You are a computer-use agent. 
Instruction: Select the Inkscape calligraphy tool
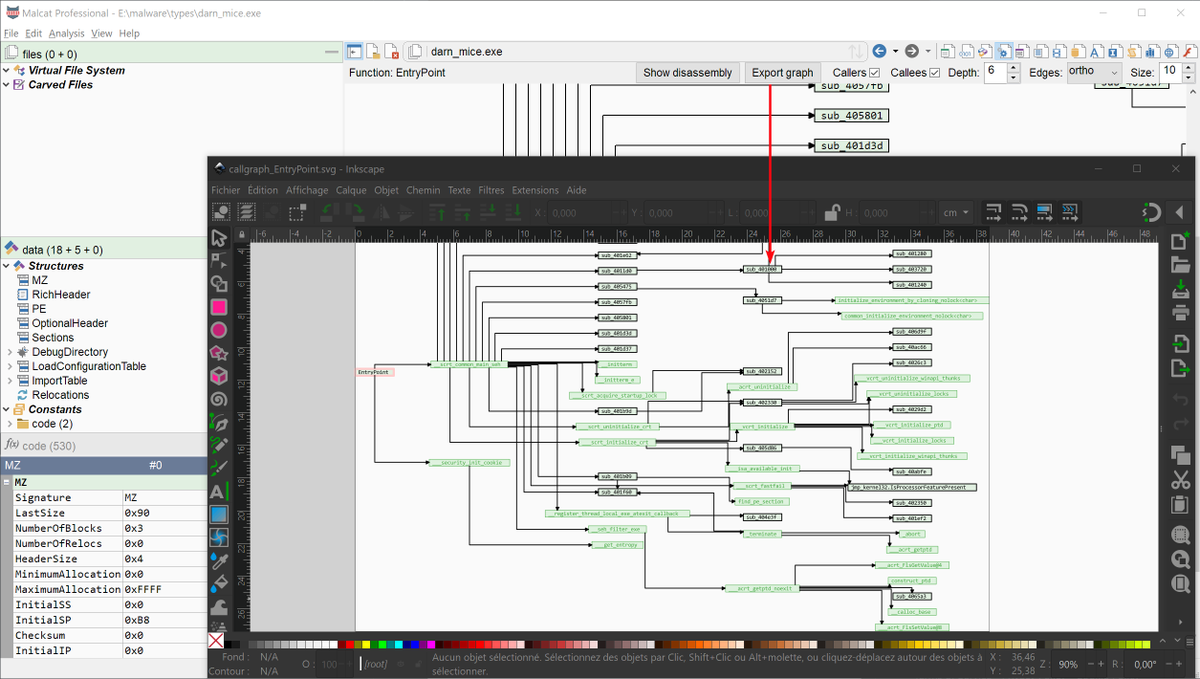pos(218,468)
